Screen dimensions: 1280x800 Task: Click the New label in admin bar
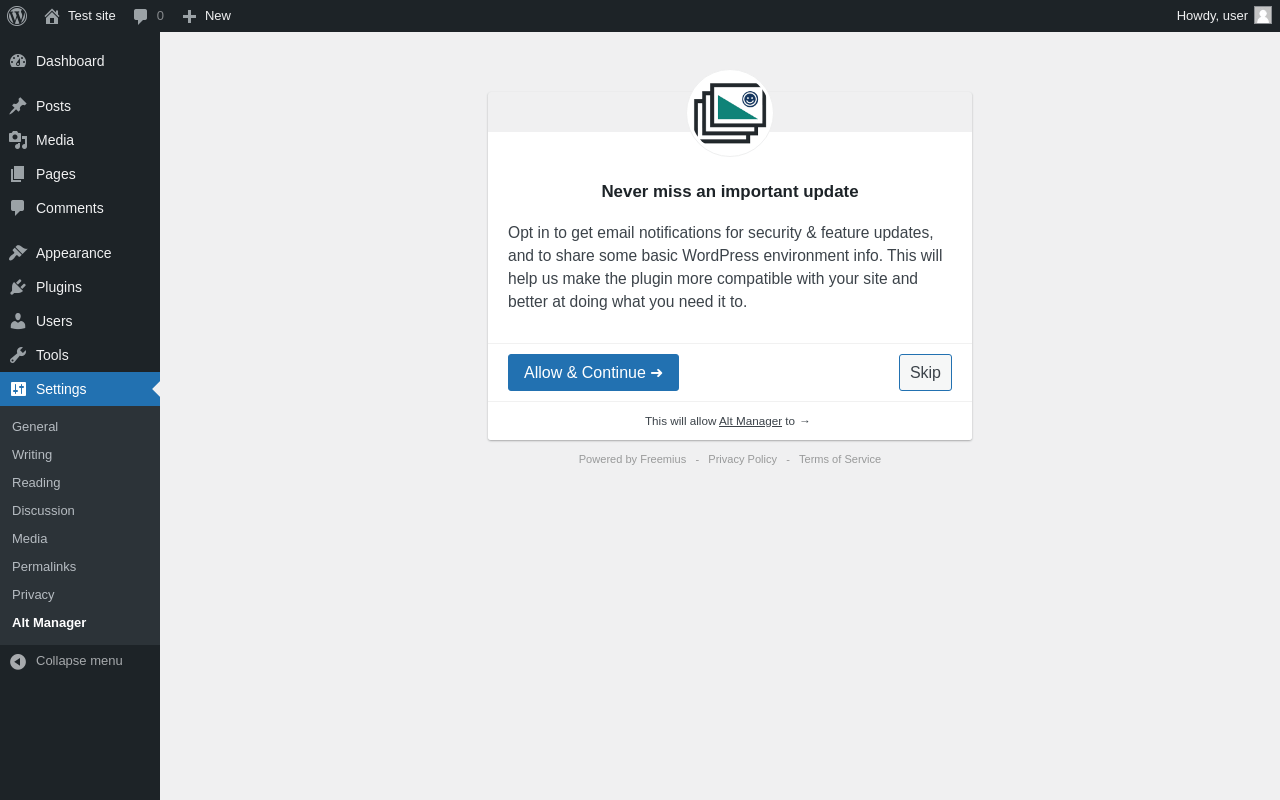click(x=218, y=16)
